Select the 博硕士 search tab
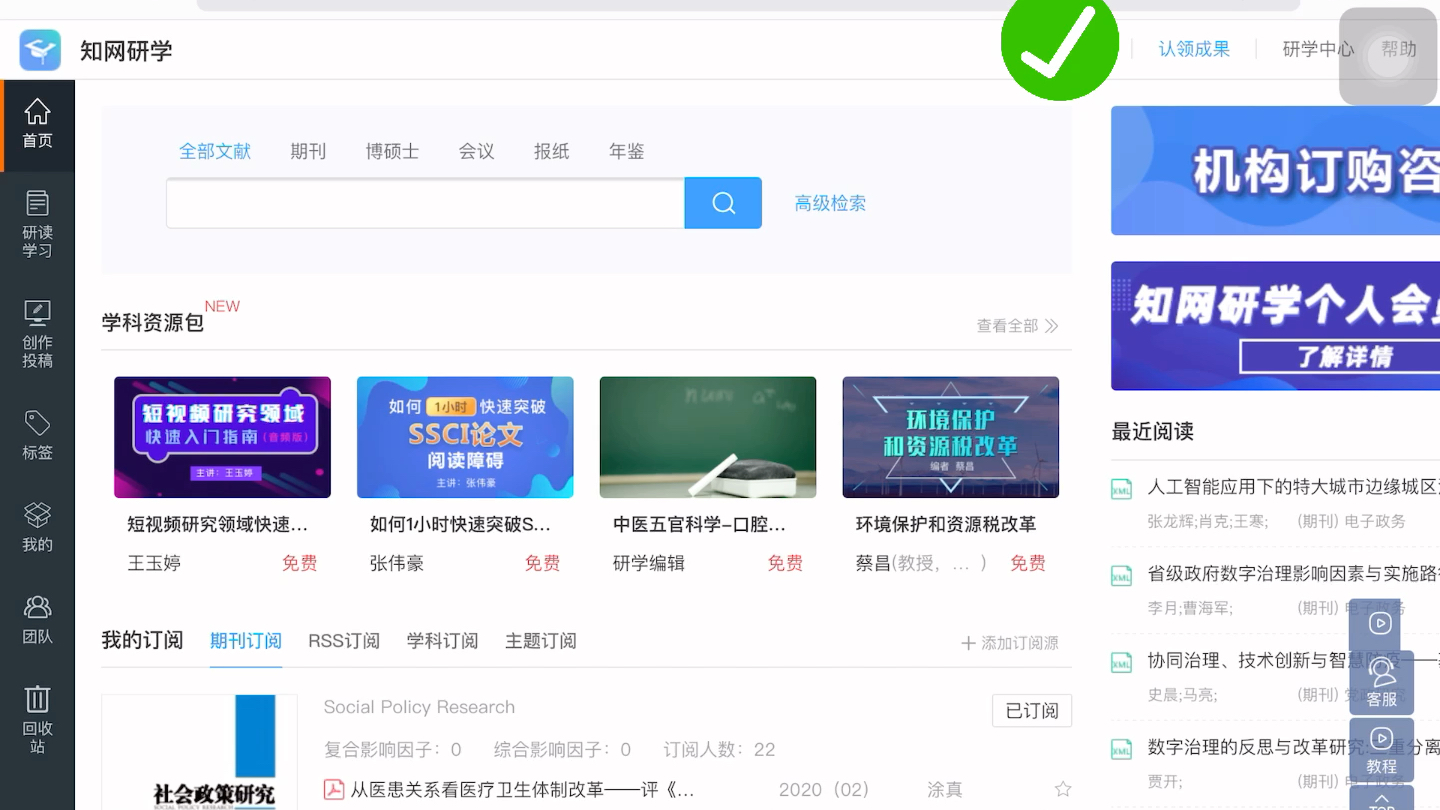1440x810 pixels. (392, 151)
